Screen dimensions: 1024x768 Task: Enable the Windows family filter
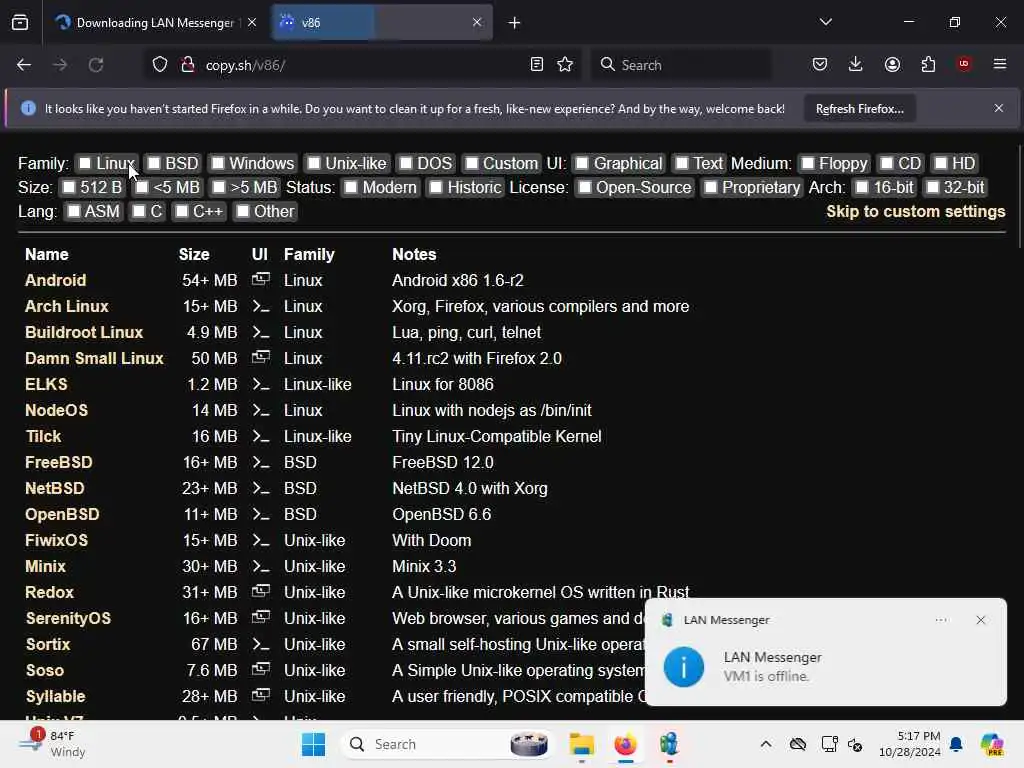click(x=217, y=163)
